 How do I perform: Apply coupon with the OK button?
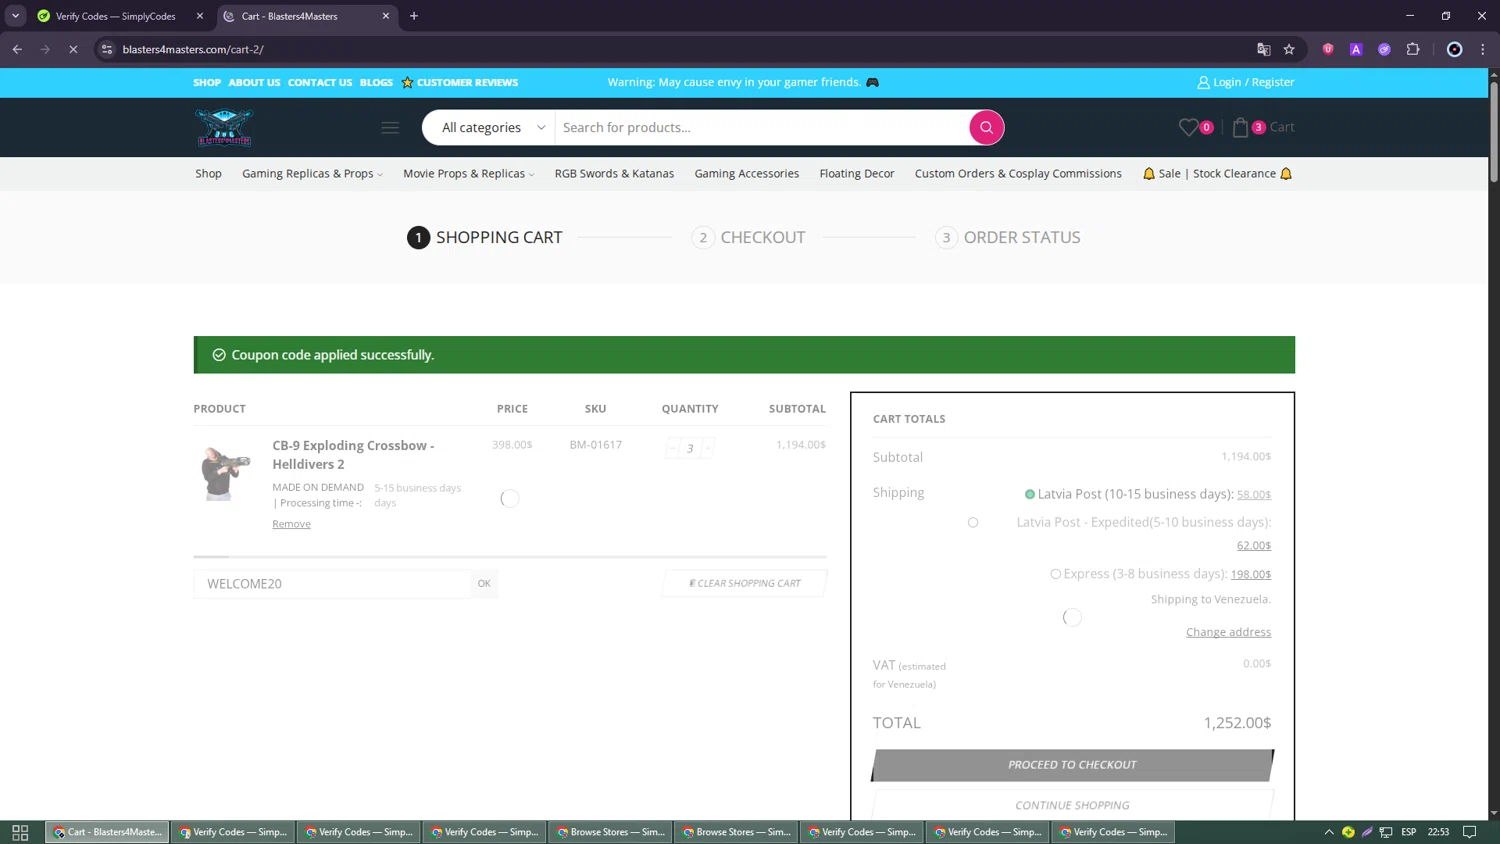484,584
